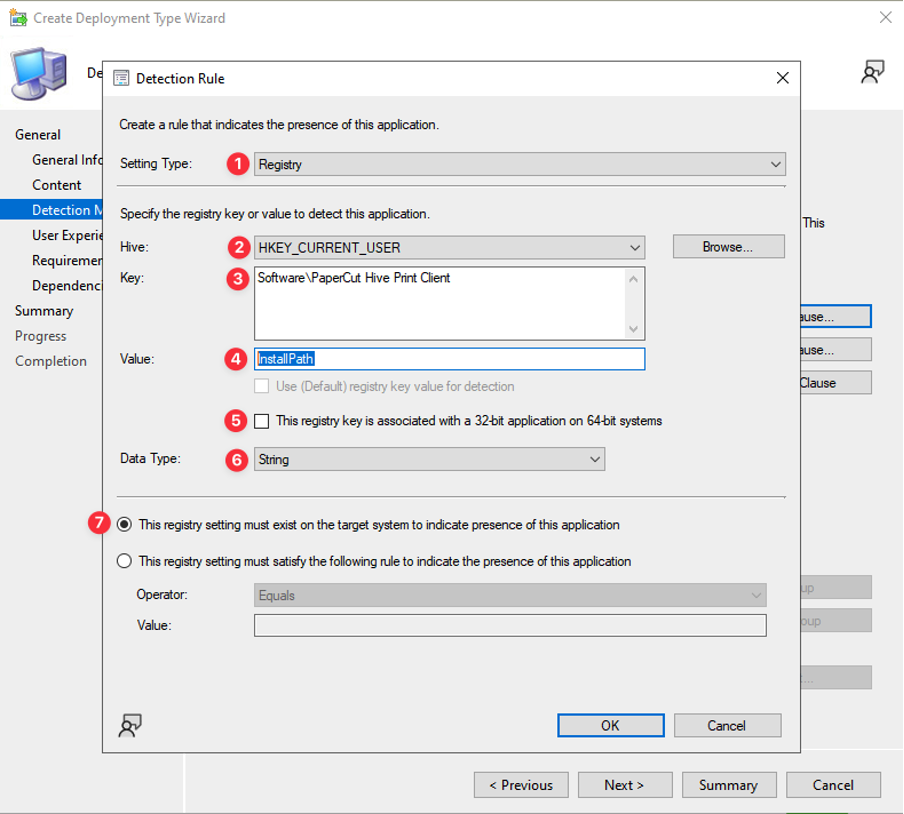Click the Key box scroll up arrow
904x814 pixels.
pos(634,279)
